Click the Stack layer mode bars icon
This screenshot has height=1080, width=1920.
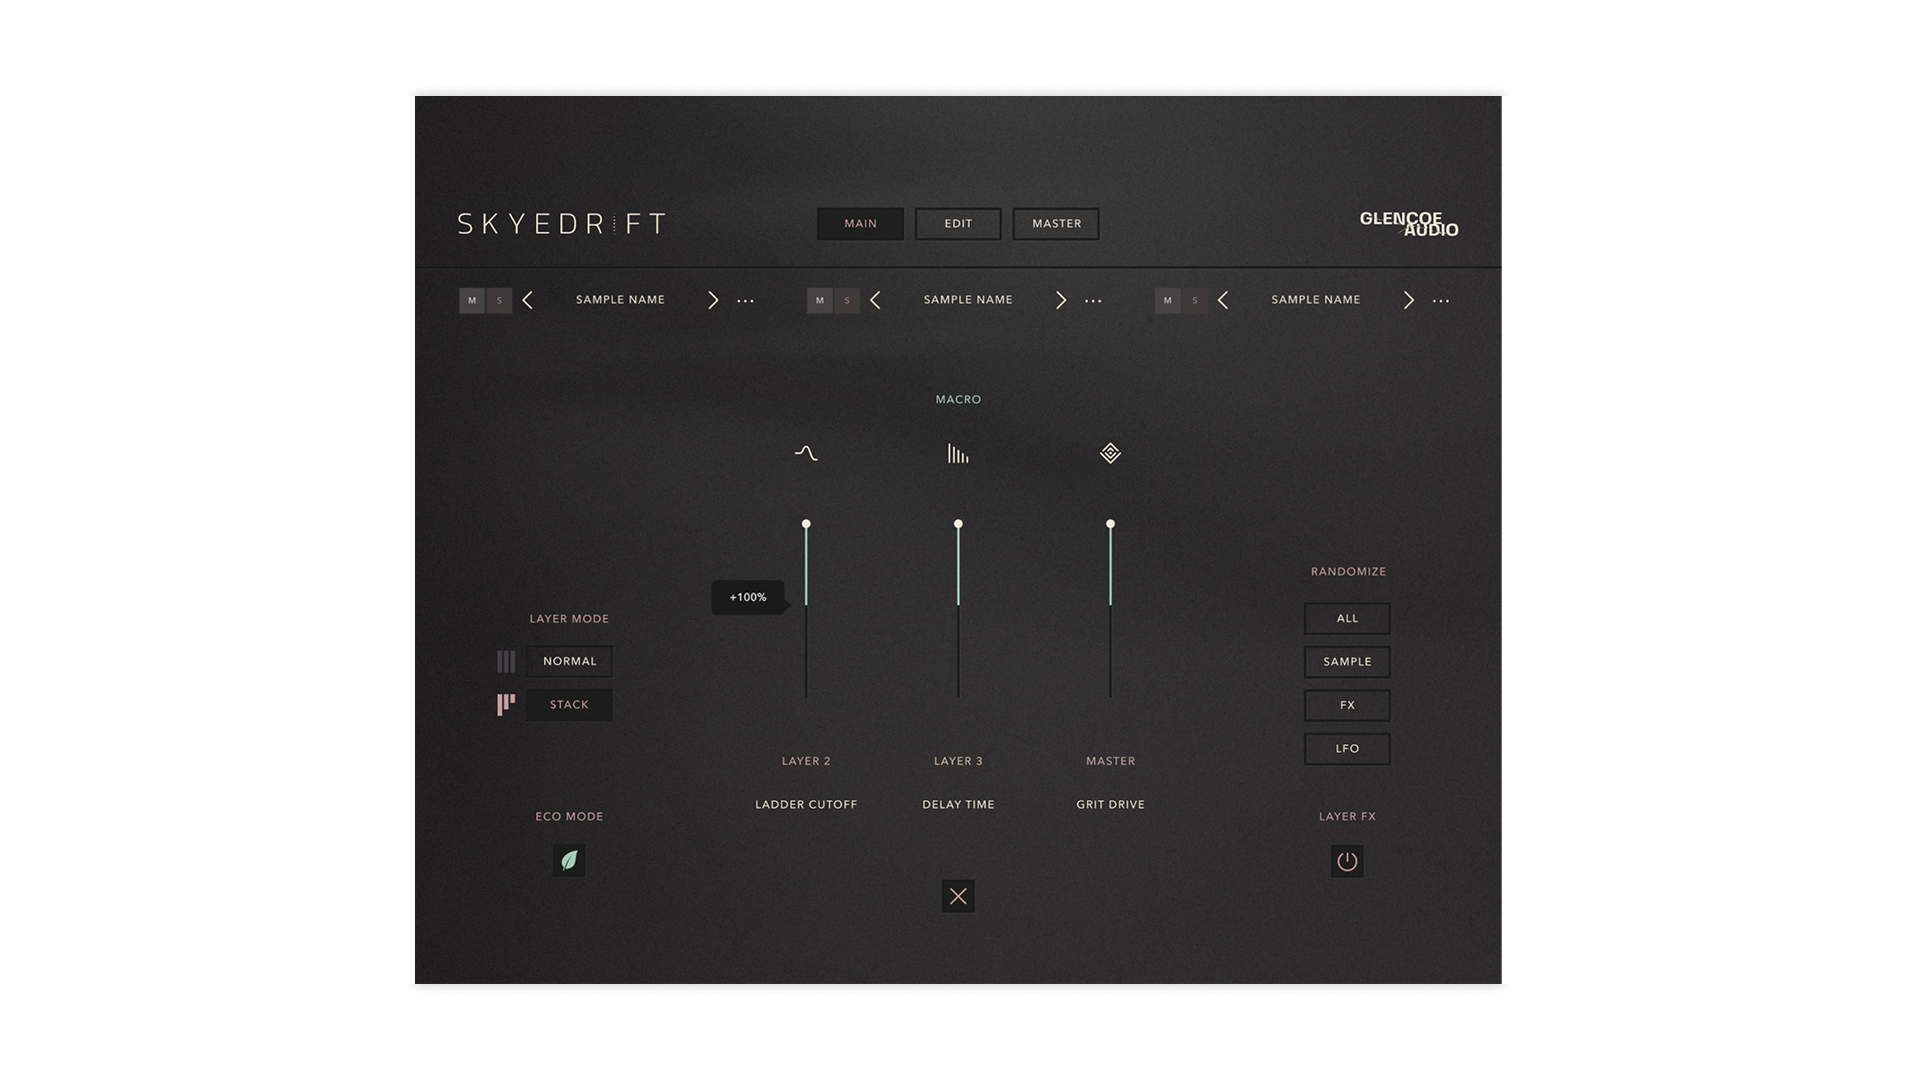point(506,705)
